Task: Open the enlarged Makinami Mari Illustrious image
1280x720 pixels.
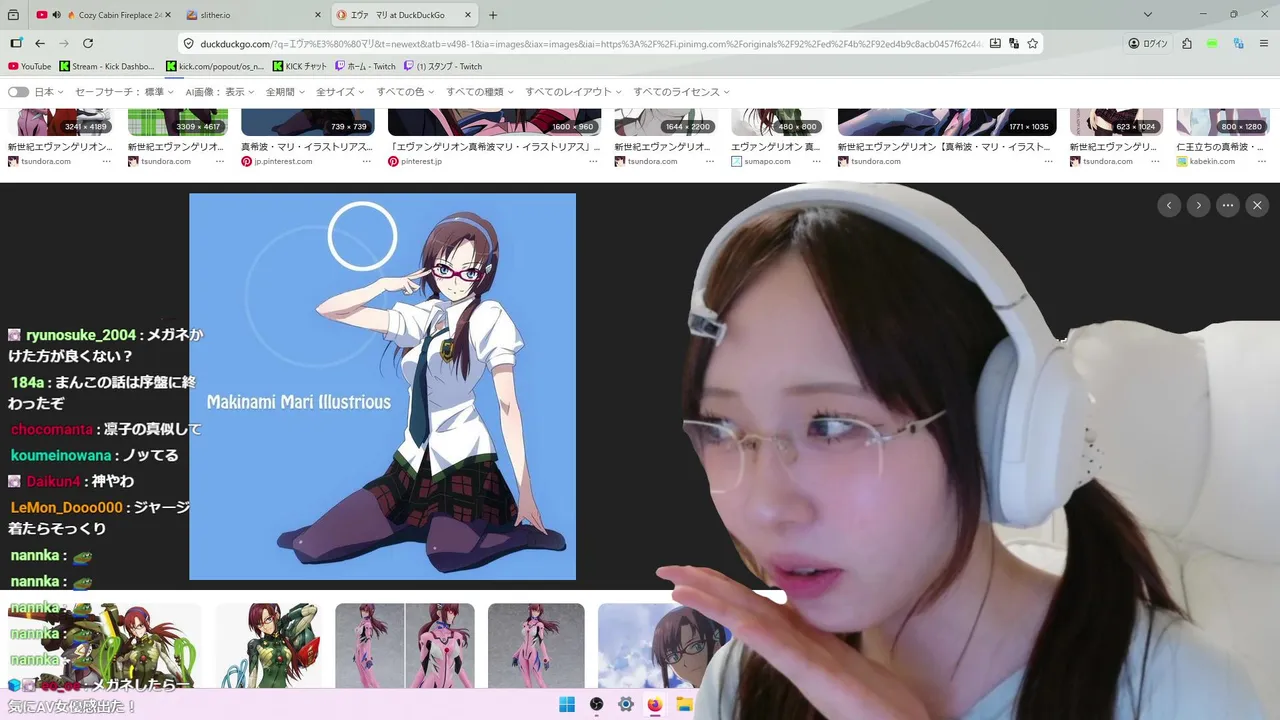Action: click(x=382, y=386)
